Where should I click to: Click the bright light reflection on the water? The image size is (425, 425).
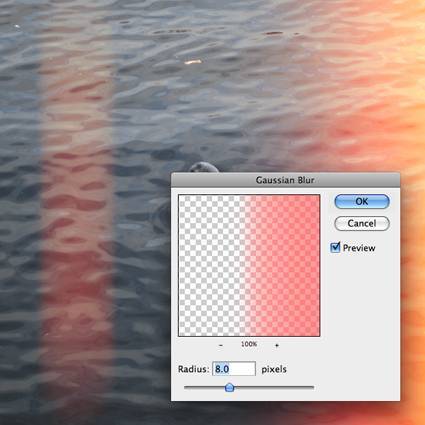pyautogui.click(x=193, y=62)
